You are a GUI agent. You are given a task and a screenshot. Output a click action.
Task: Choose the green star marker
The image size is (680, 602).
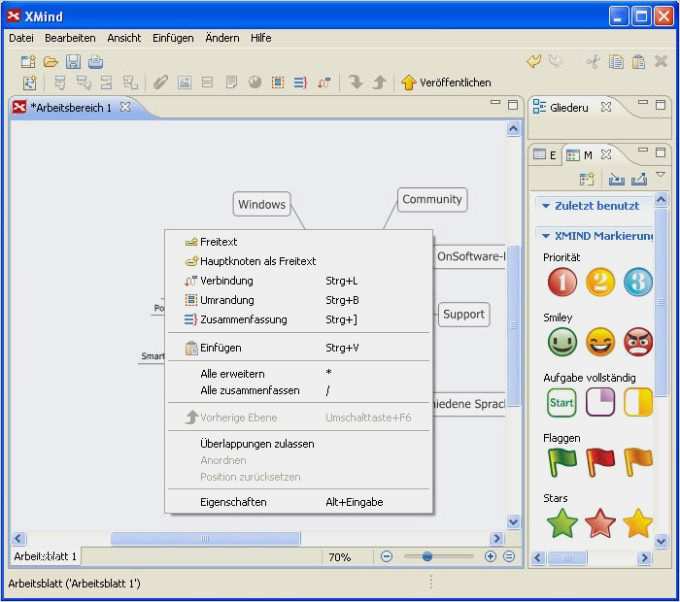click(562, 523)
